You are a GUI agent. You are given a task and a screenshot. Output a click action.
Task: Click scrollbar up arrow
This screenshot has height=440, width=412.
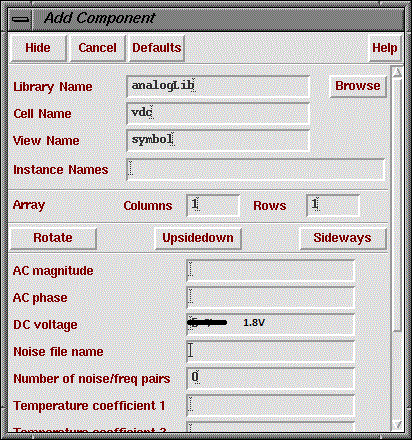point(397,72)
